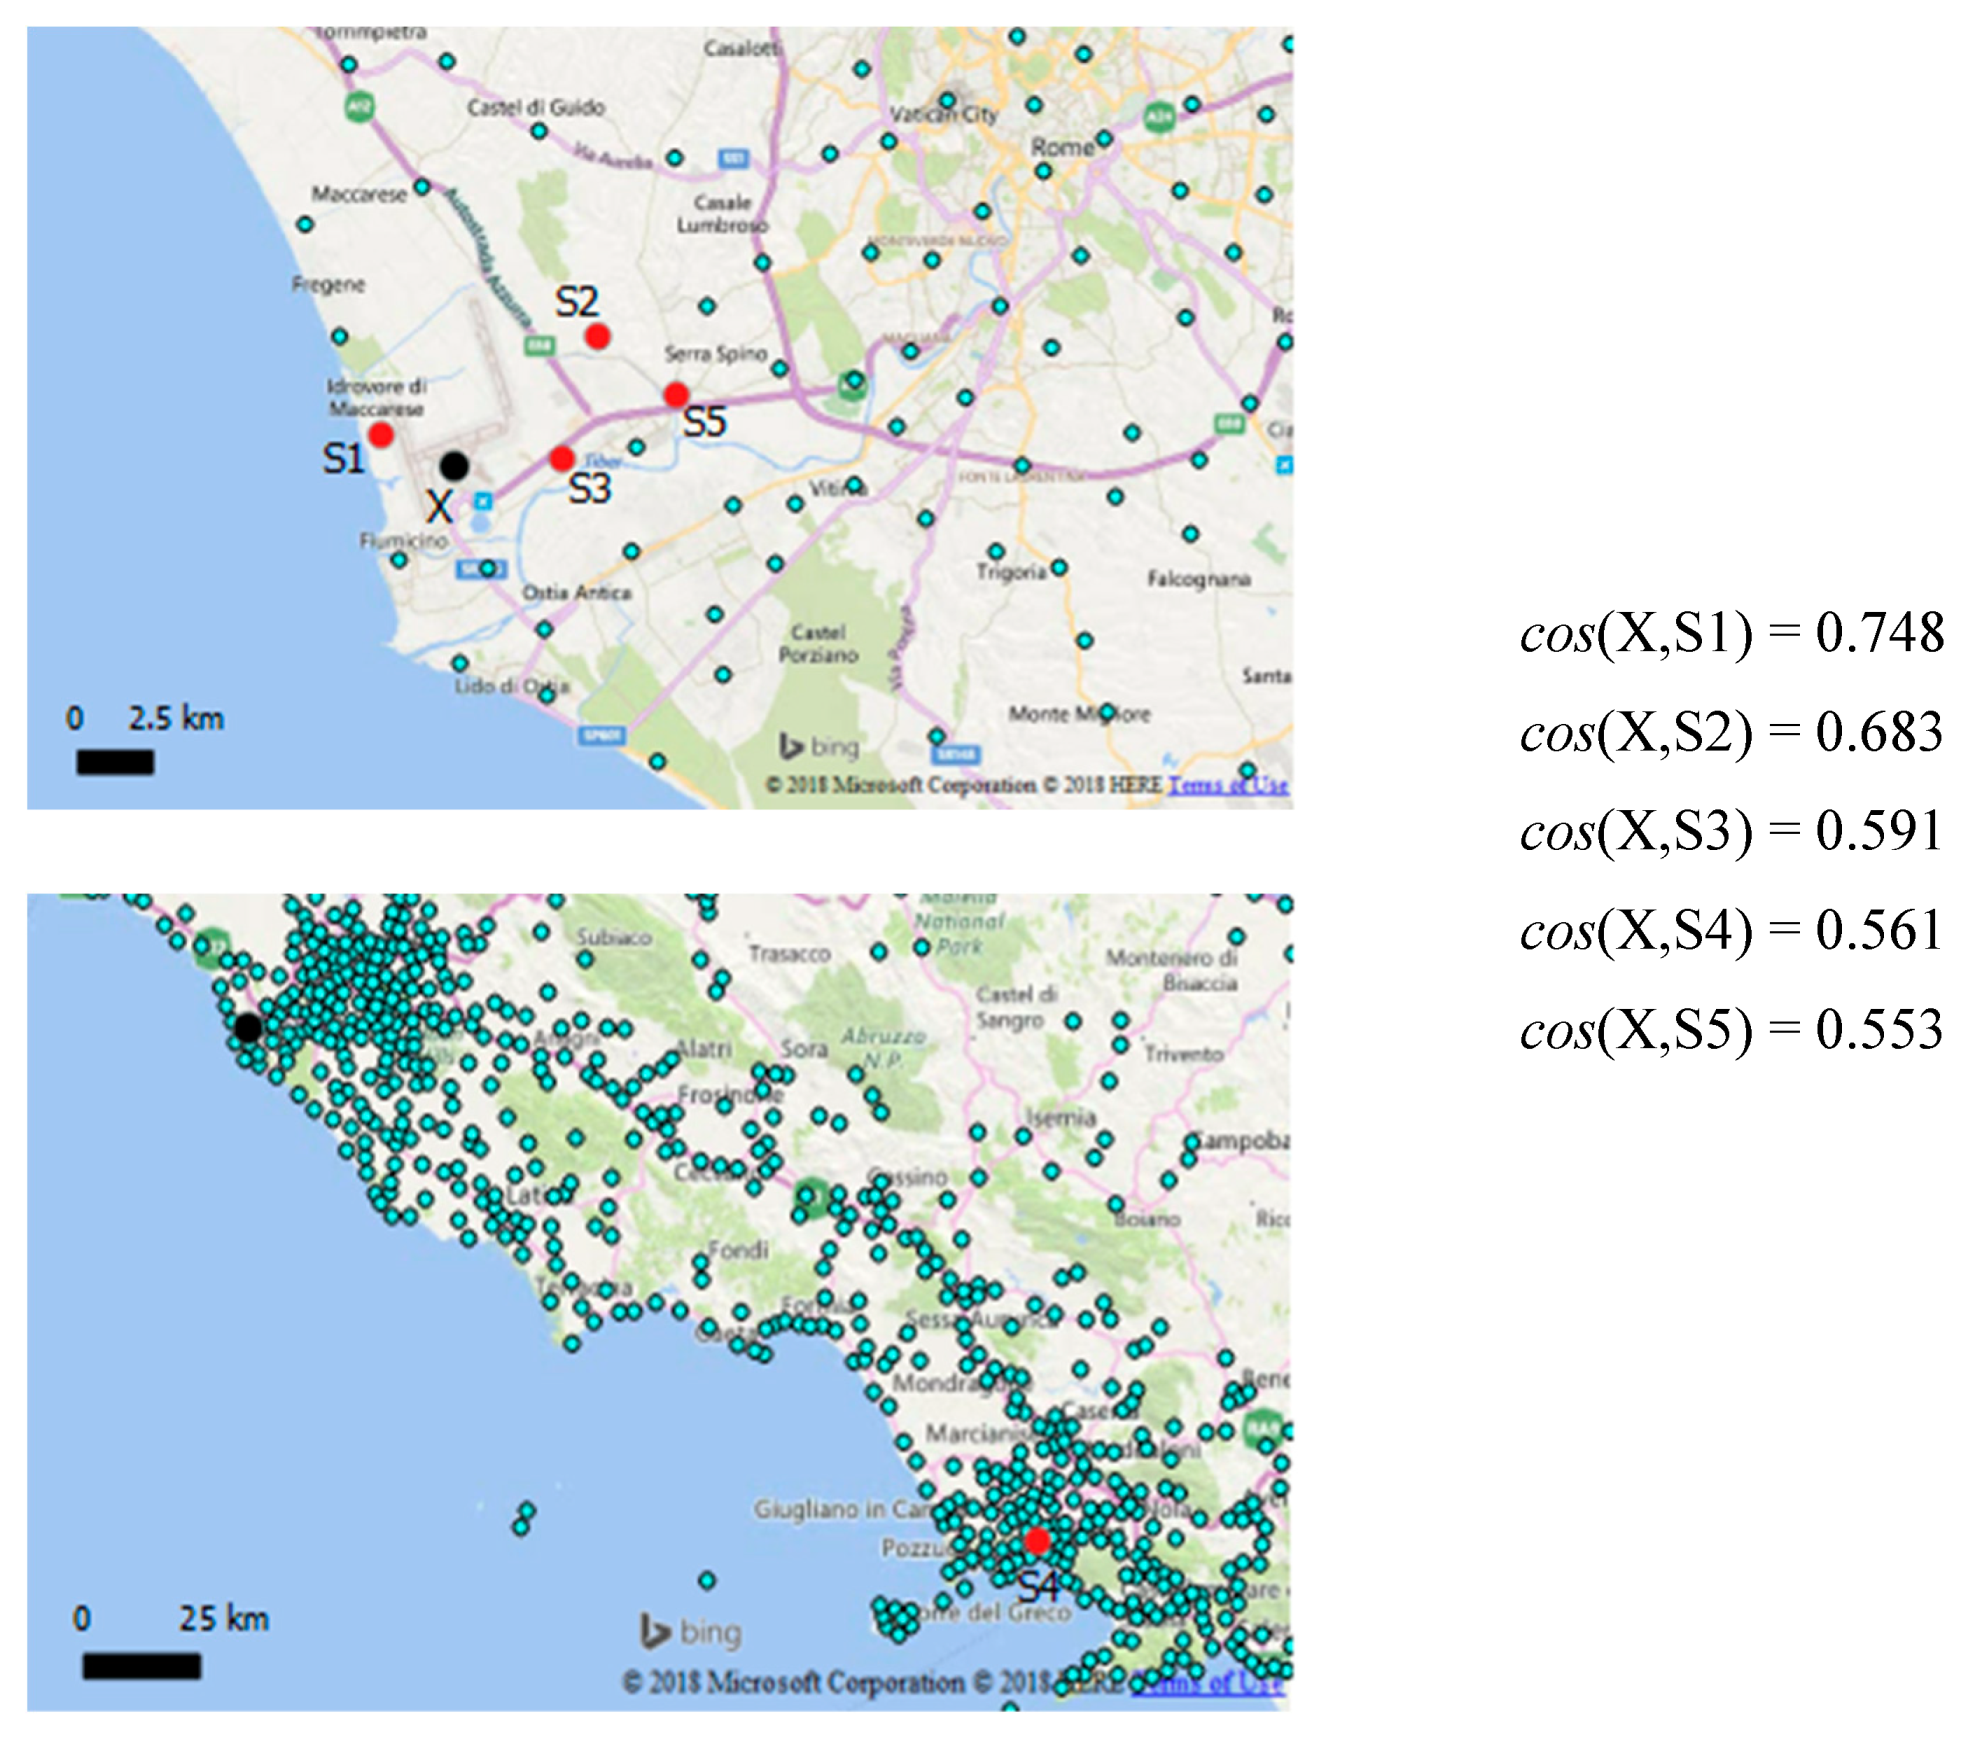Click the red S2 marker dot
1975x1742 pixels.
(x=597, y=336)
